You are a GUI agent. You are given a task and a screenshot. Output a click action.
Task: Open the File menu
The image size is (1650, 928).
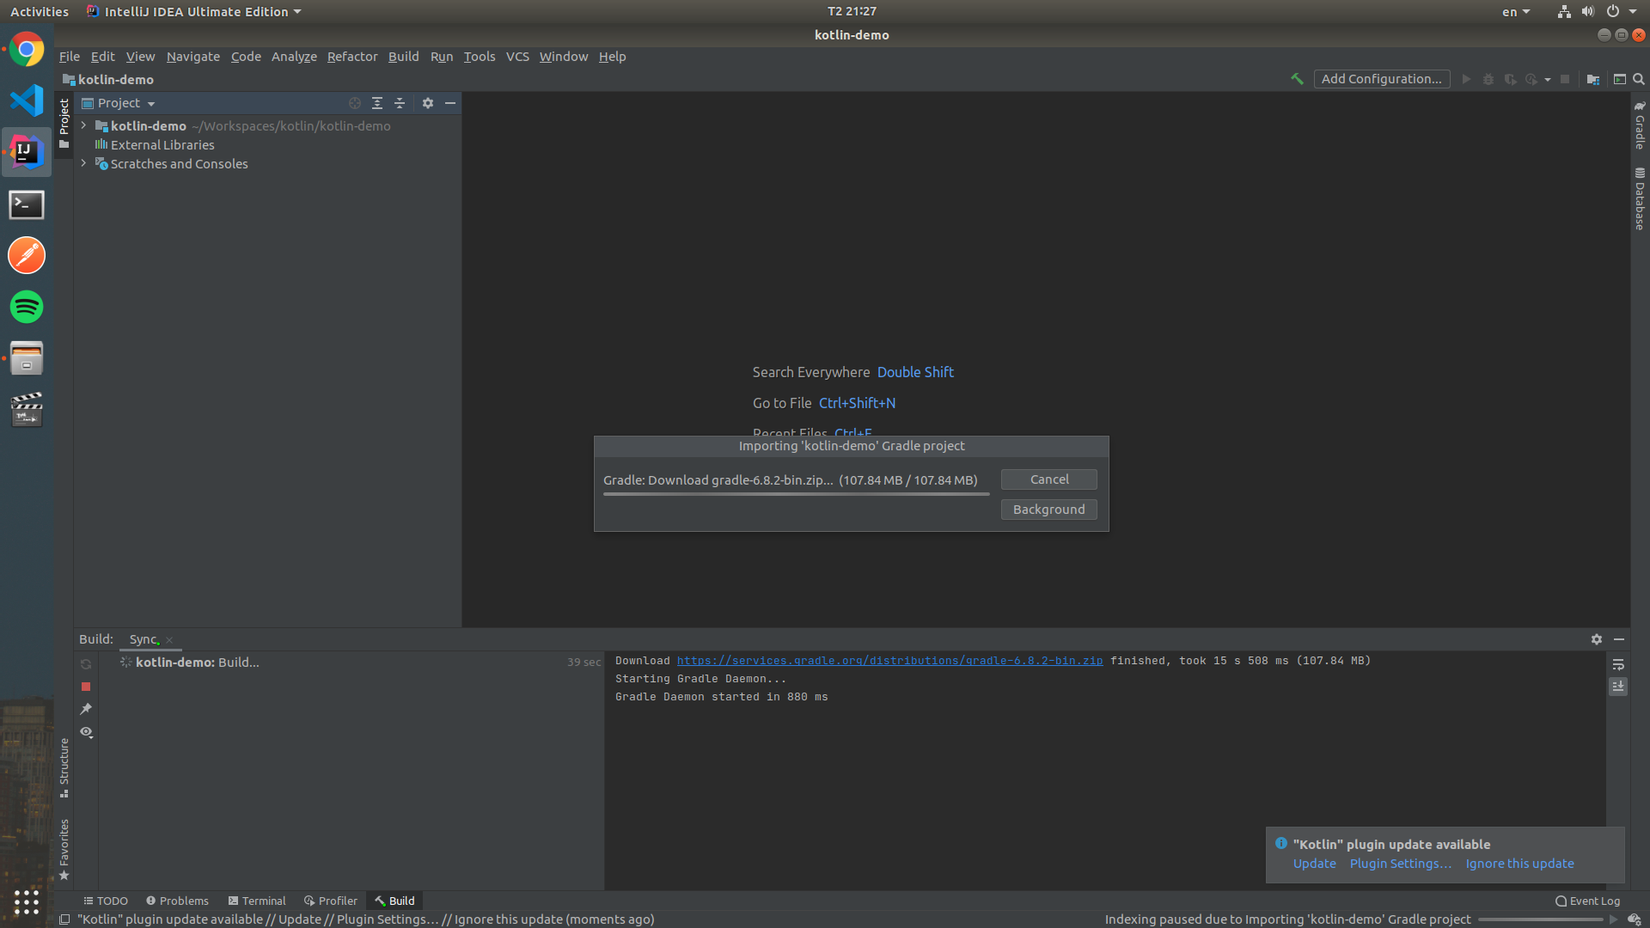[69, 57]
